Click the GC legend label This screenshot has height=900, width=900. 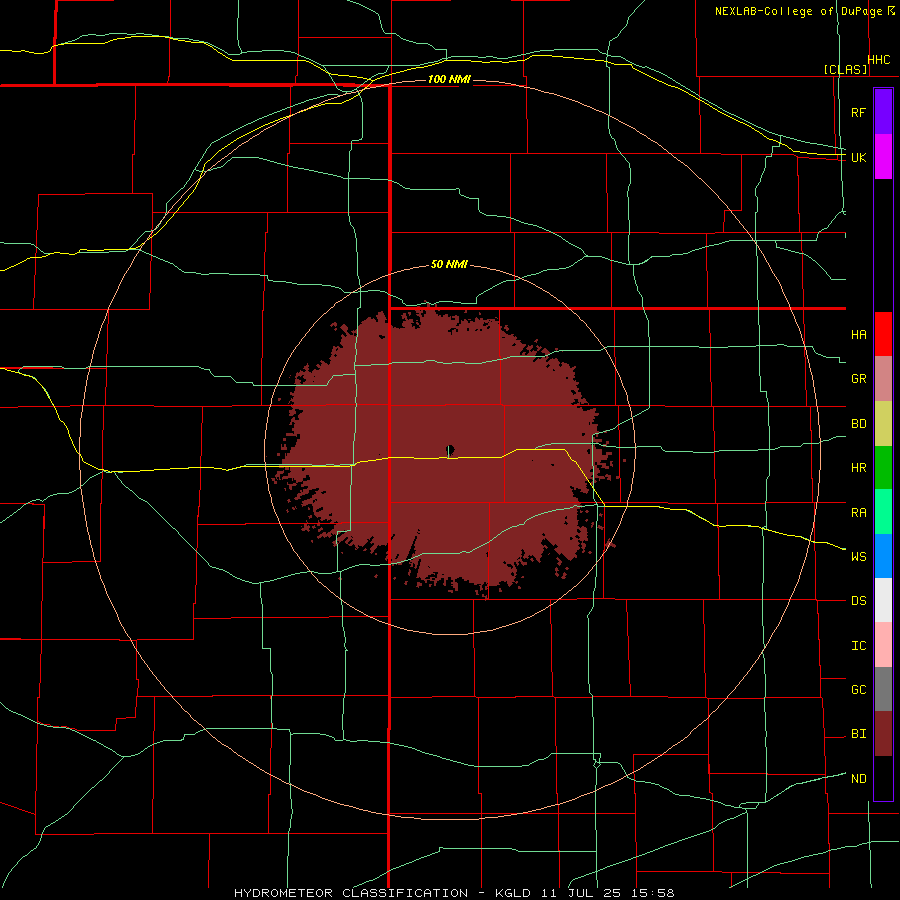[x=858, y=690]
